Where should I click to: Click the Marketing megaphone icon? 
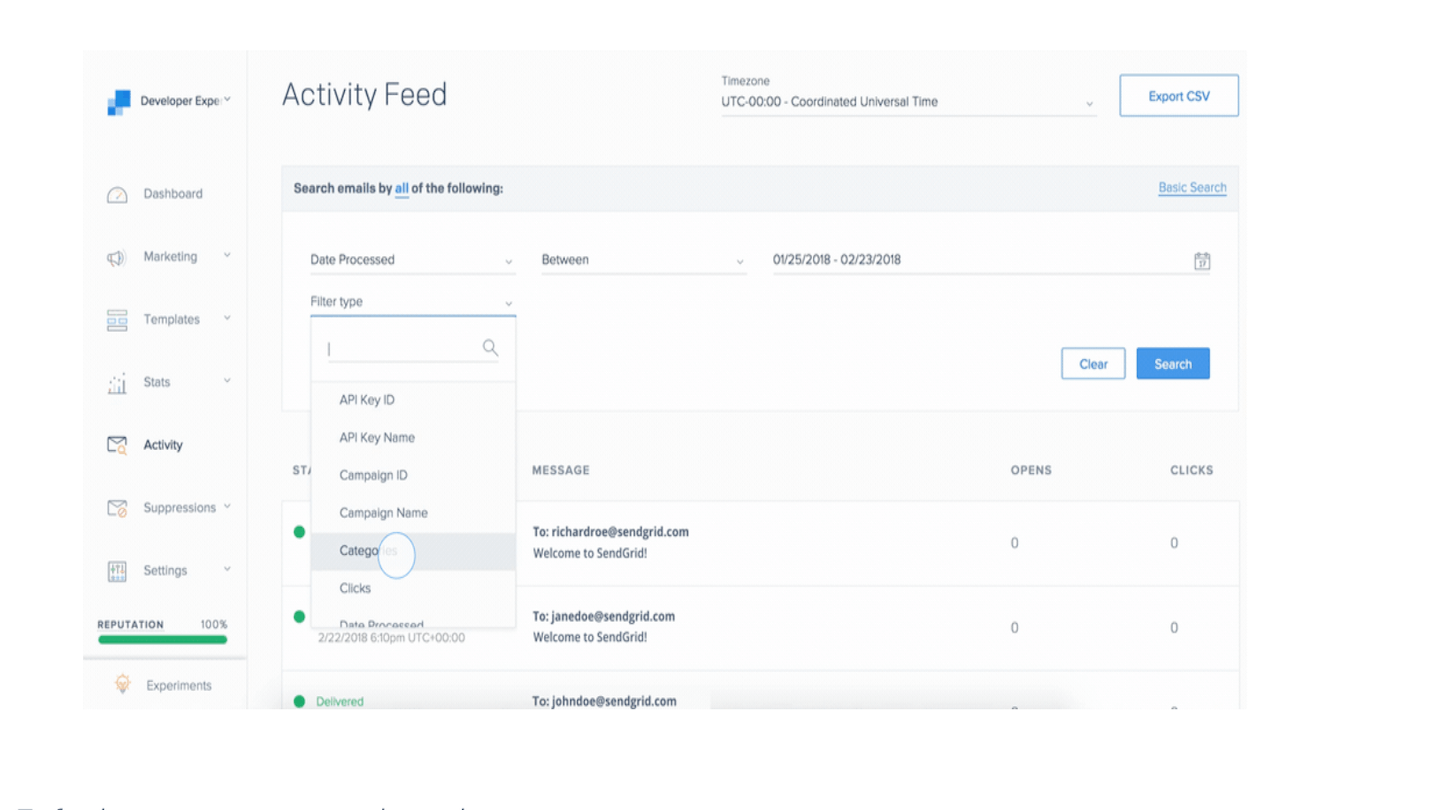point(117,258)
